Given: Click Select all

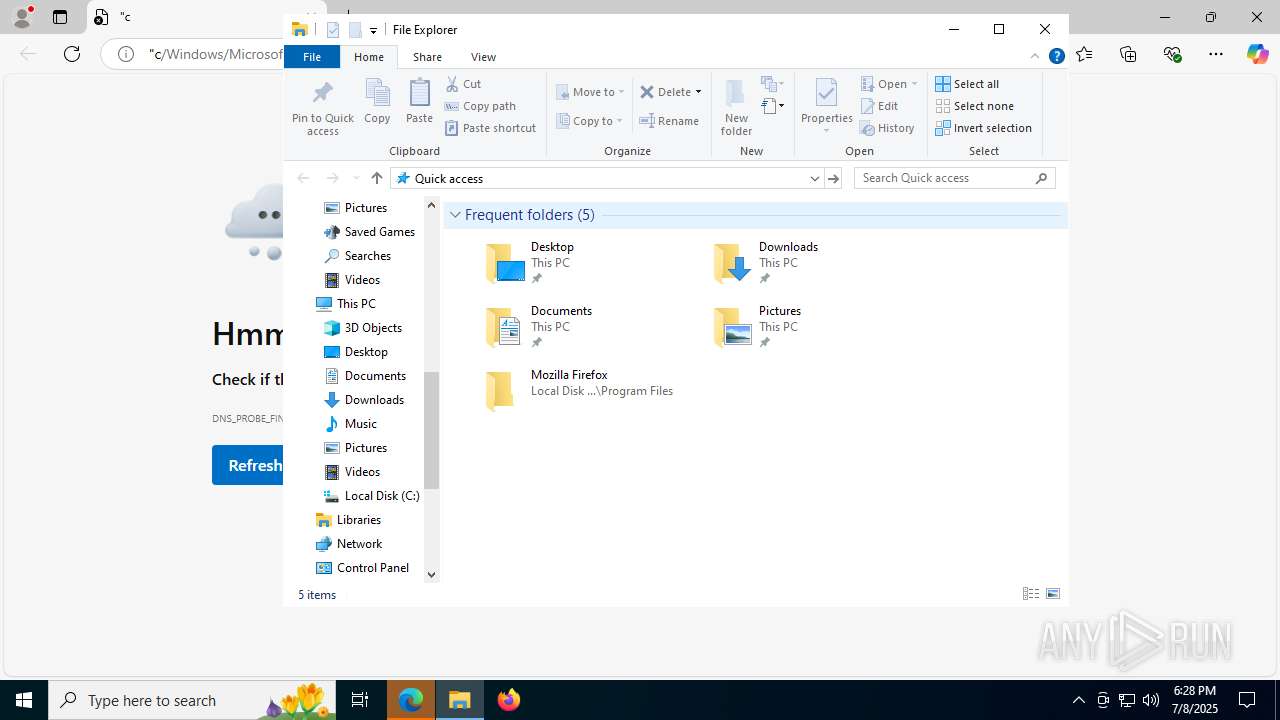Looking at the screenshot, I should click(x=967, y=84).
